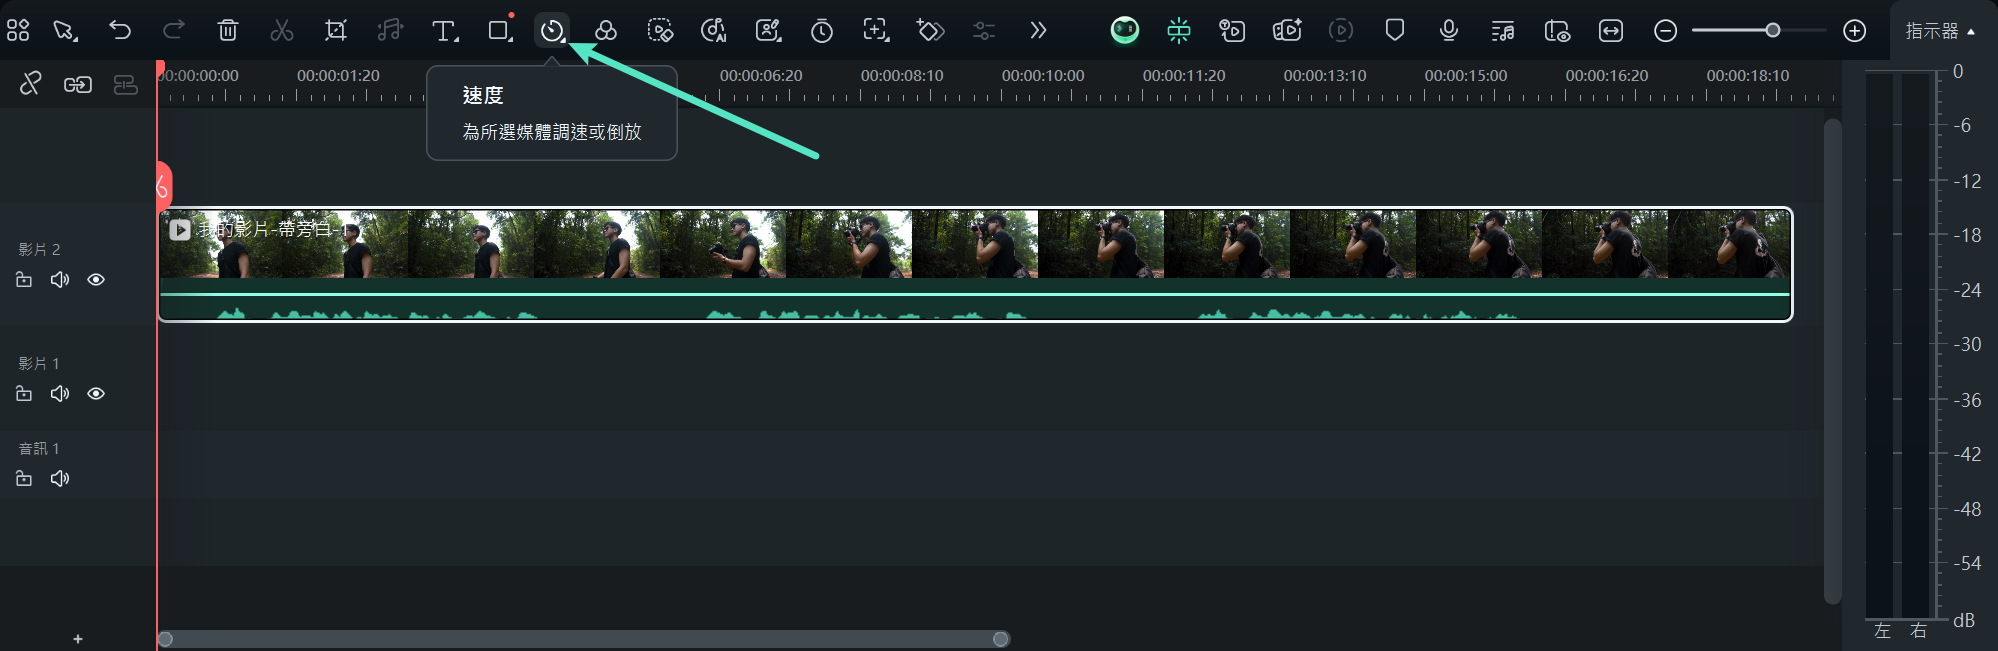Select the scissors split tool
The height and width of the screenshot is (651, 1998).
(x=282, y=30)
